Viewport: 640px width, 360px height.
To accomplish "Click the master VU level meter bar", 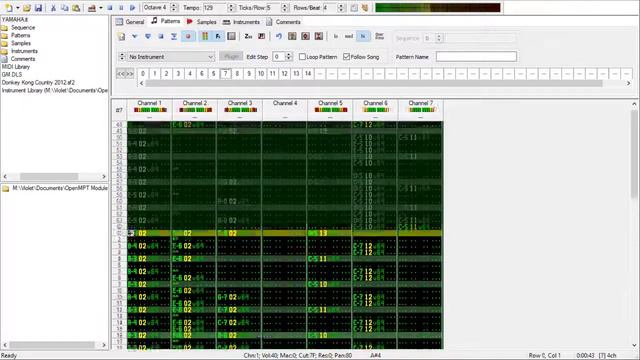I will pos(438,7).
